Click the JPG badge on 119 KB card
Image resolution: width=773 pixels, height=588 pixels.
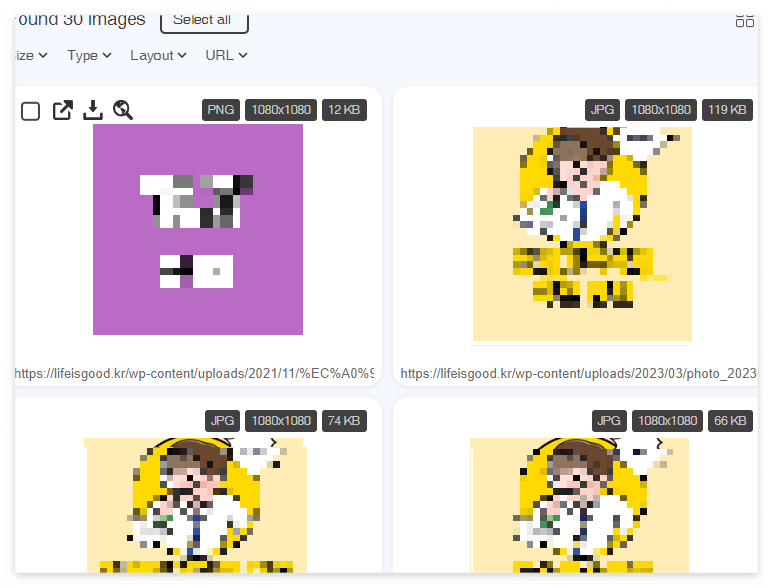[602, 109]
